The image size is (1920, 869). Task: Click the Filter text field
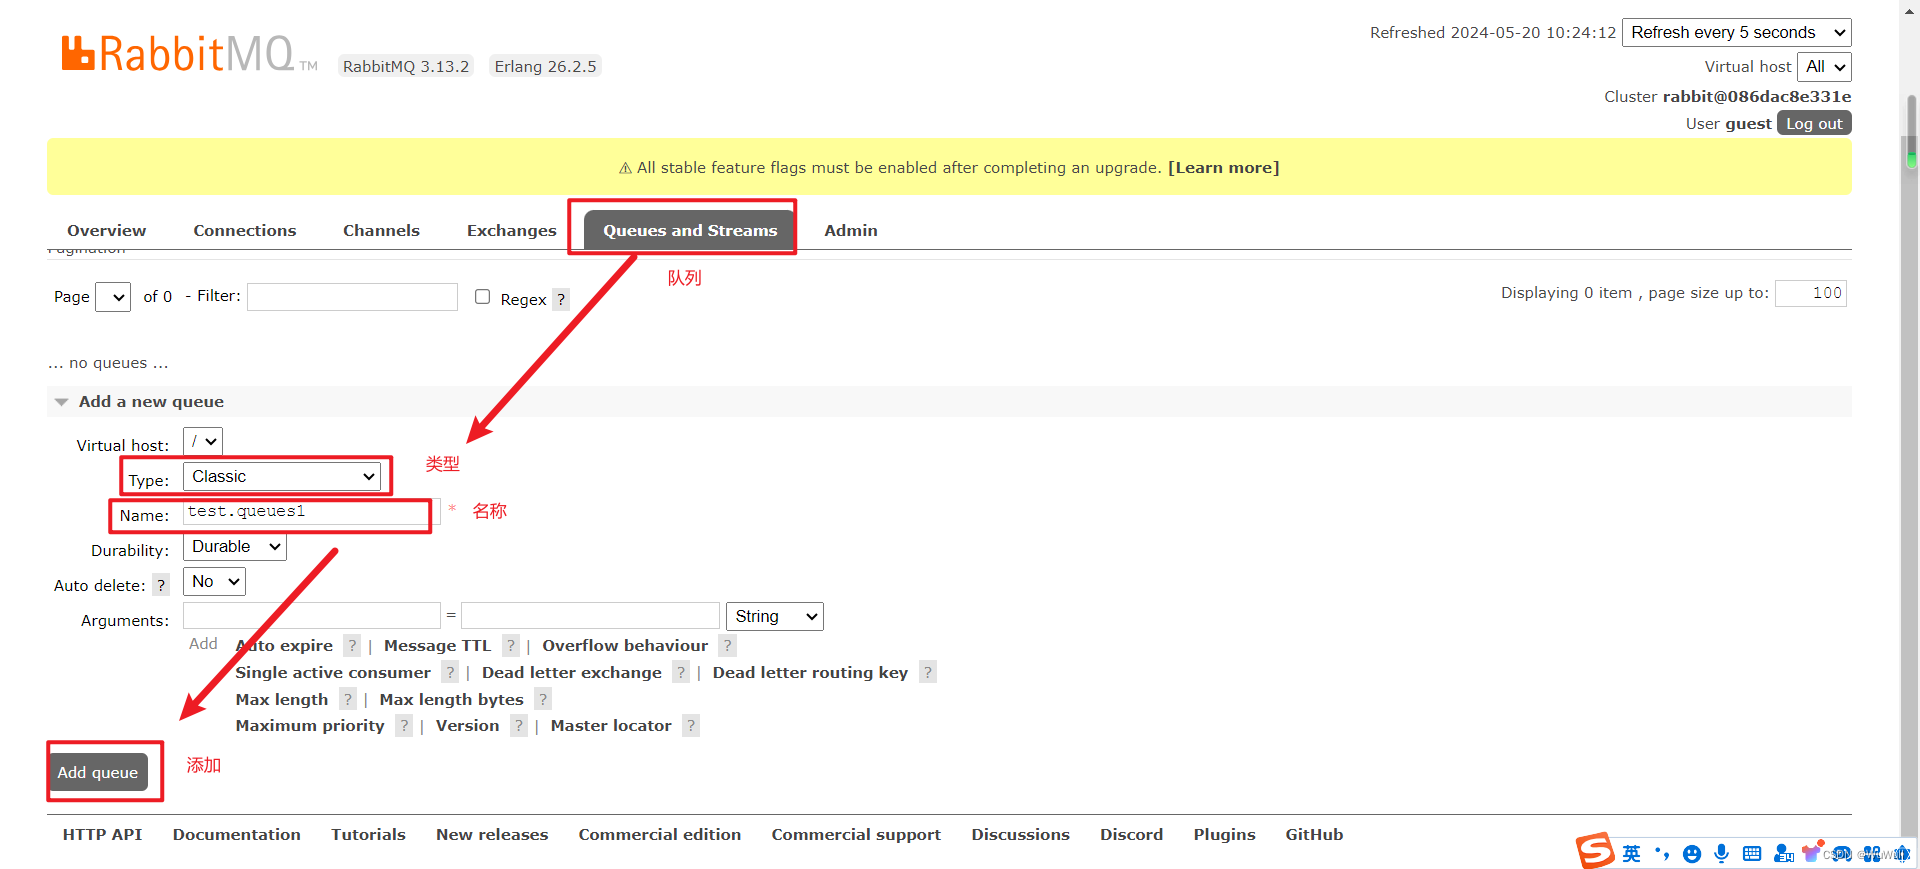point(352,297)
